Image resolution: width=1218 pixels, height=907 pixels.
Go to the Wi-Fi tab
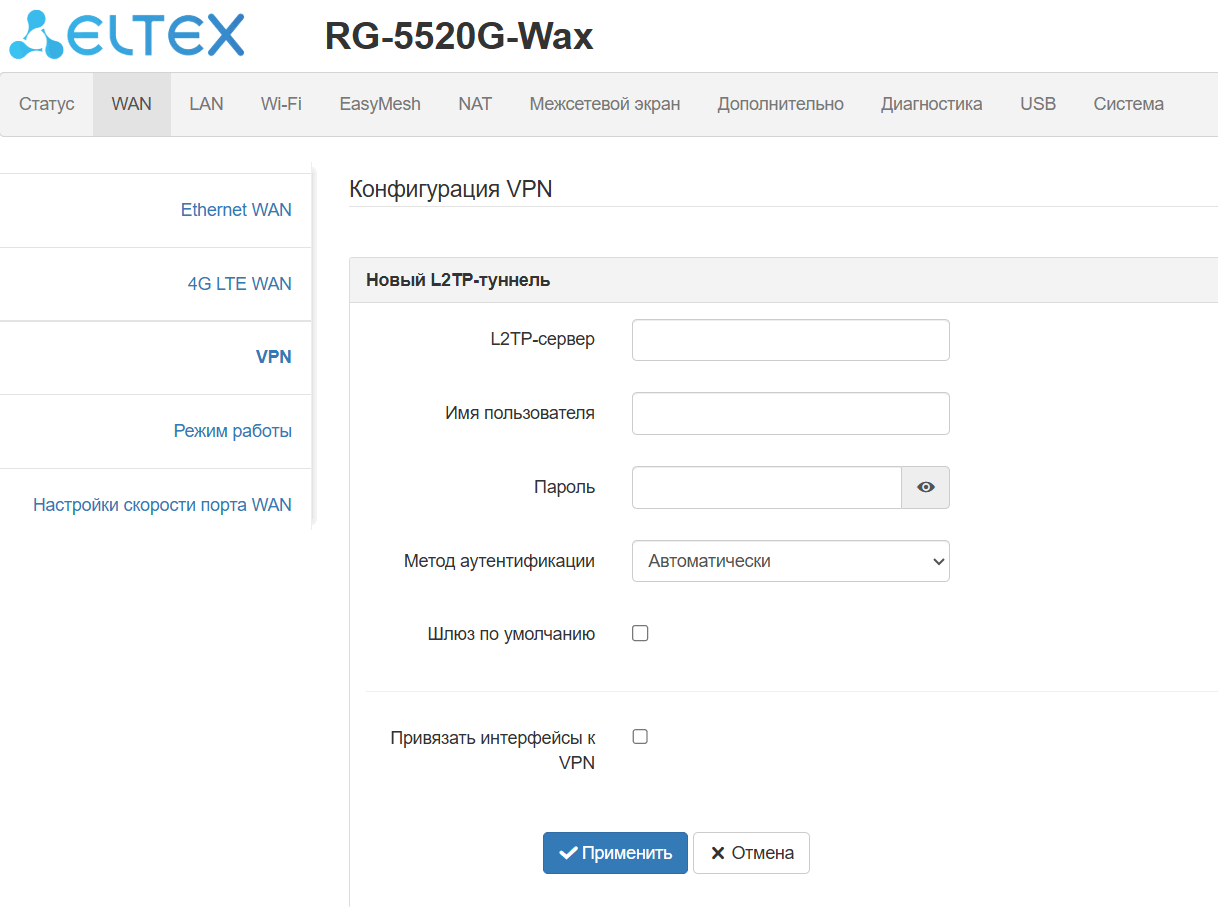pyautogui.click(x=281, y=104)
